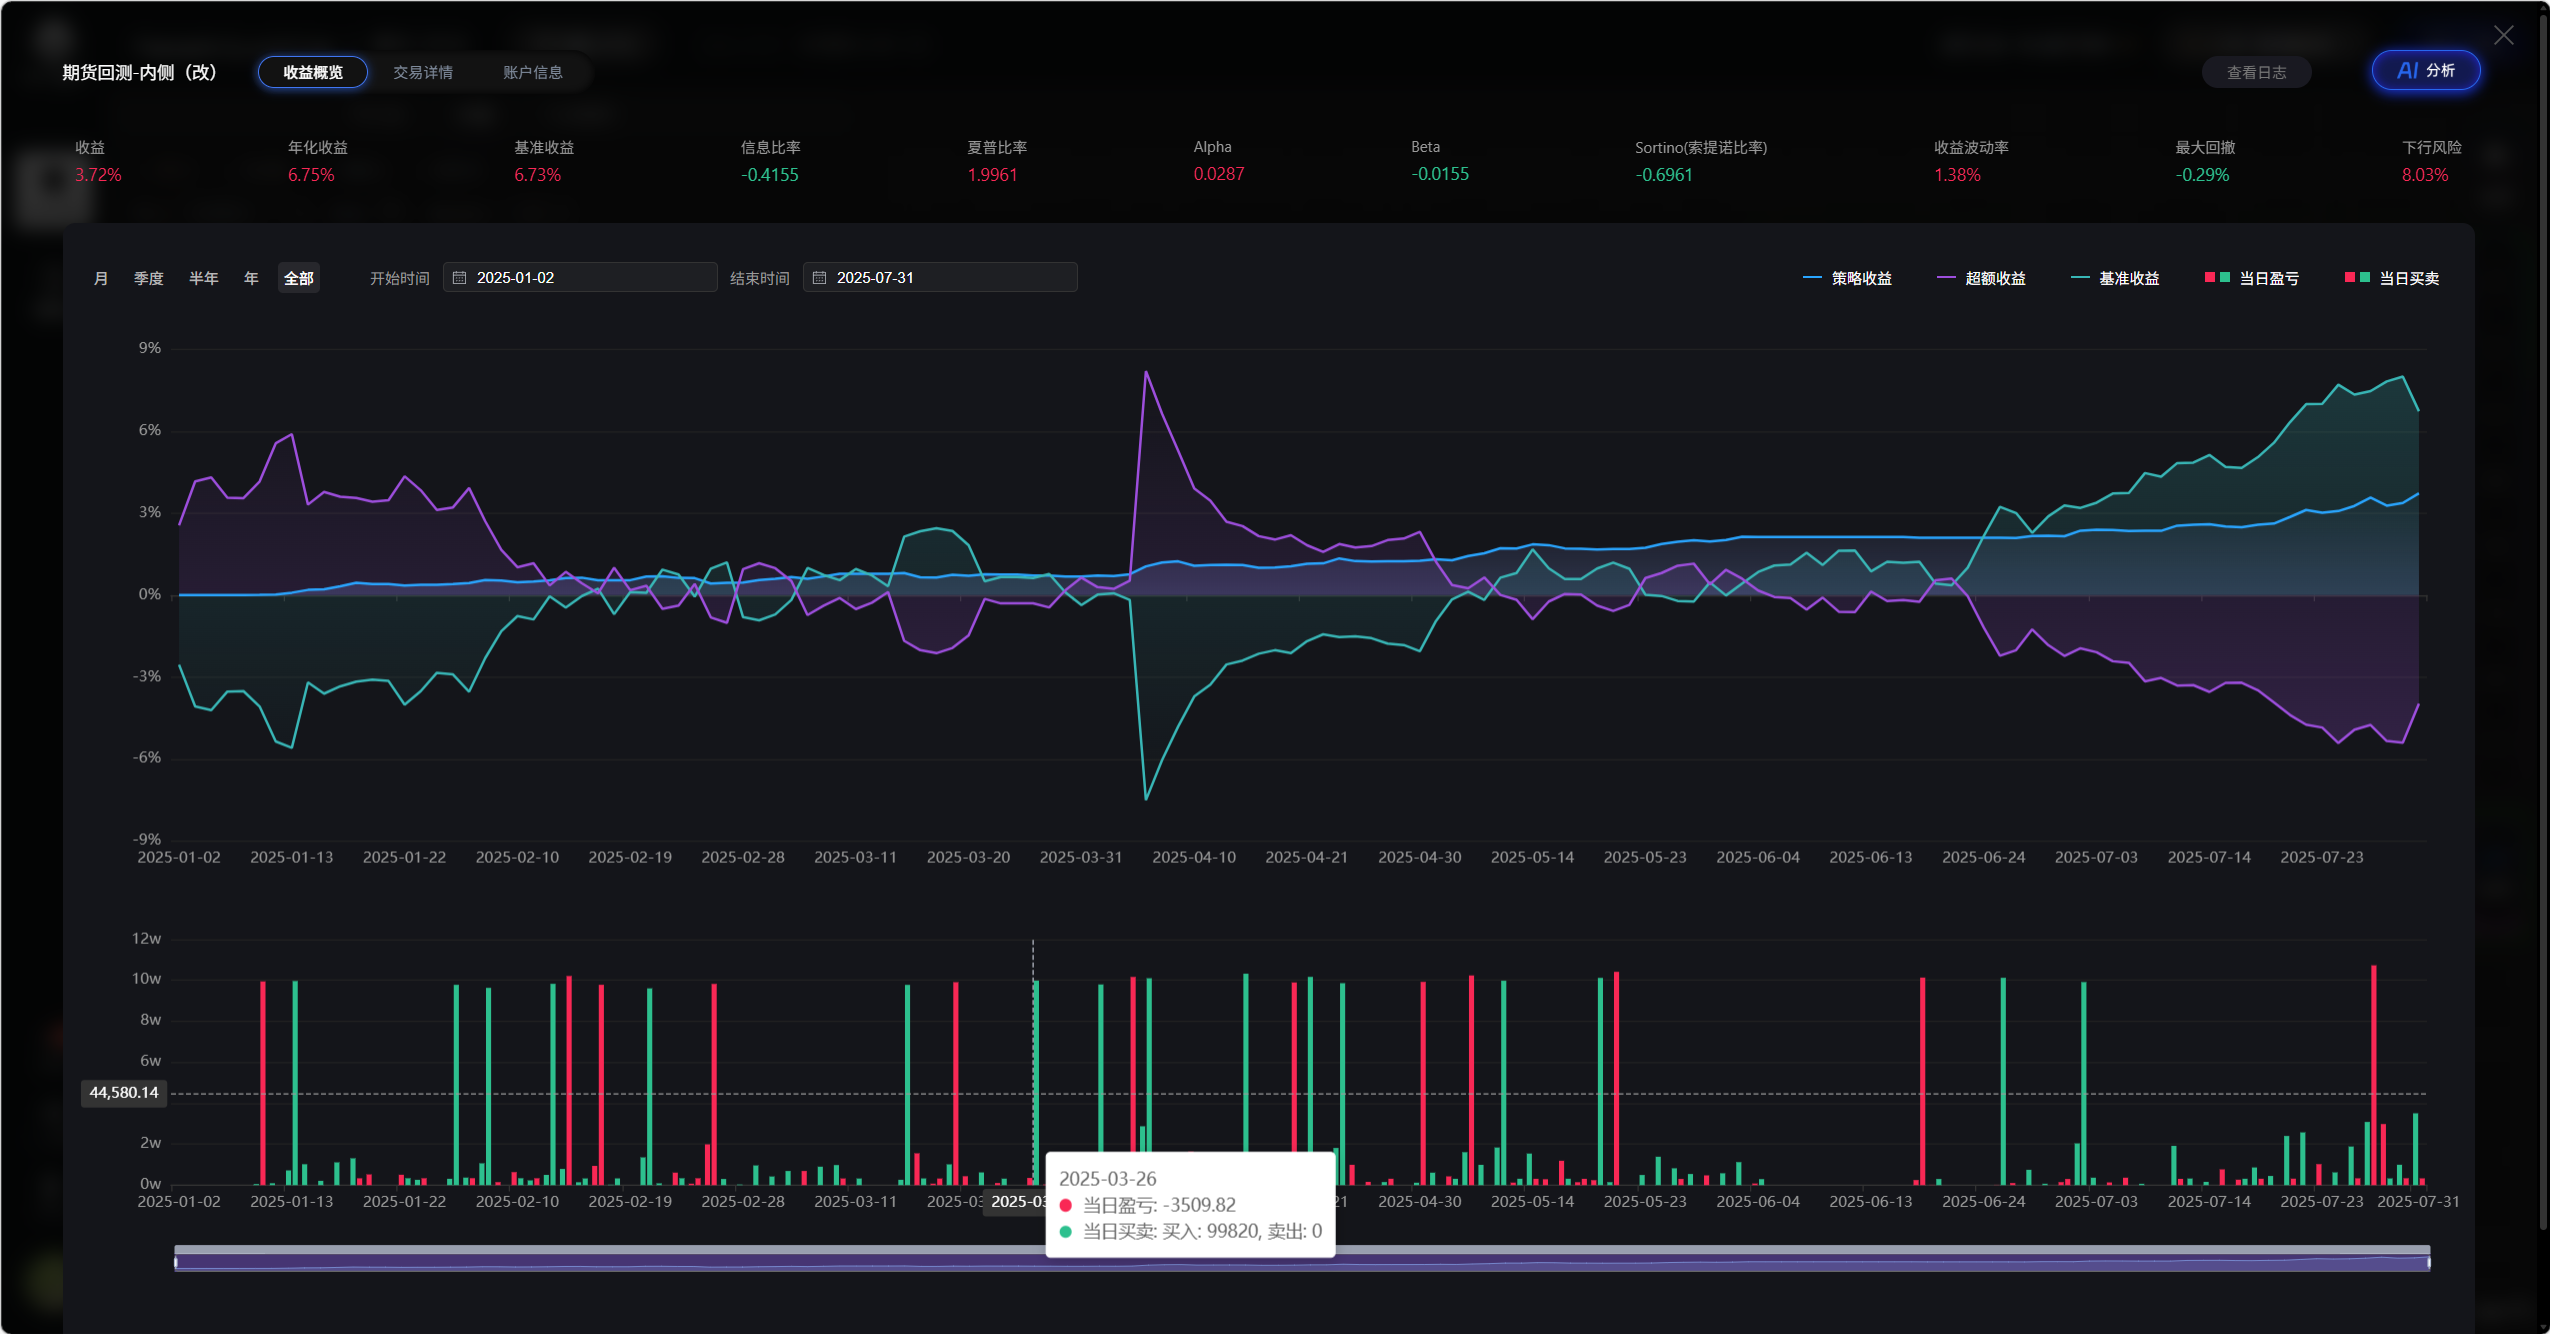The width and height of the screenshot is (2550, 1334).
Task: Open the end date field 2025-07-31
Action: (940, 277)
